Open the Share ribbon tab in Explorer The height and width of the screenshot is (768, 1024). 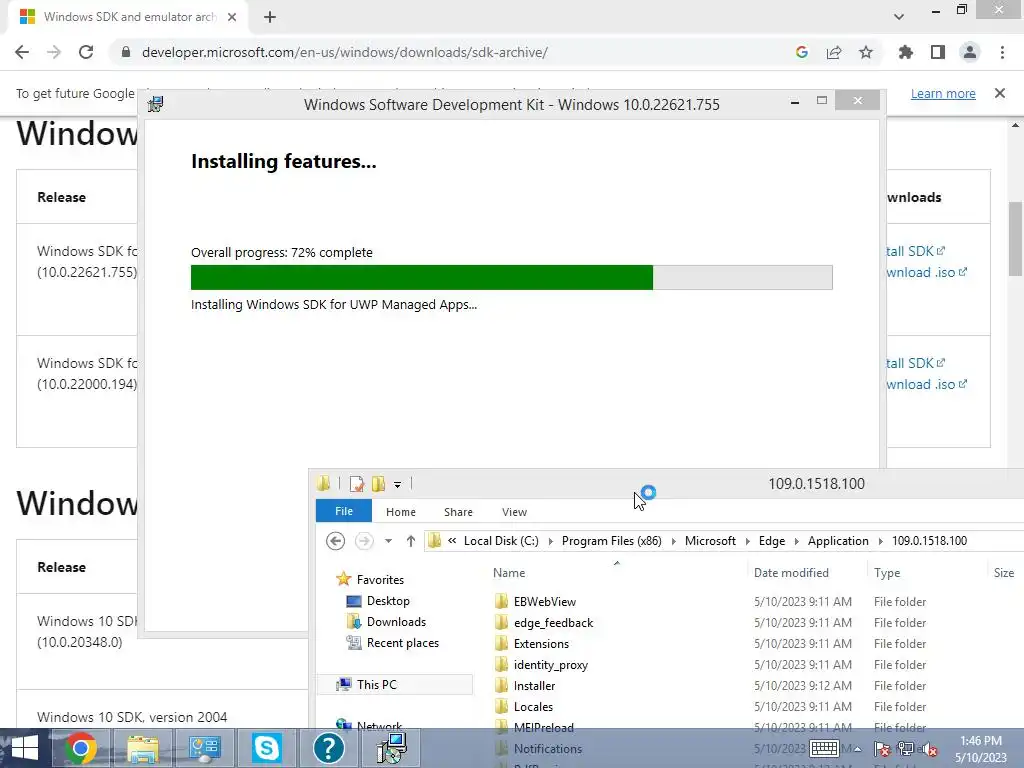tap(458, 512)
